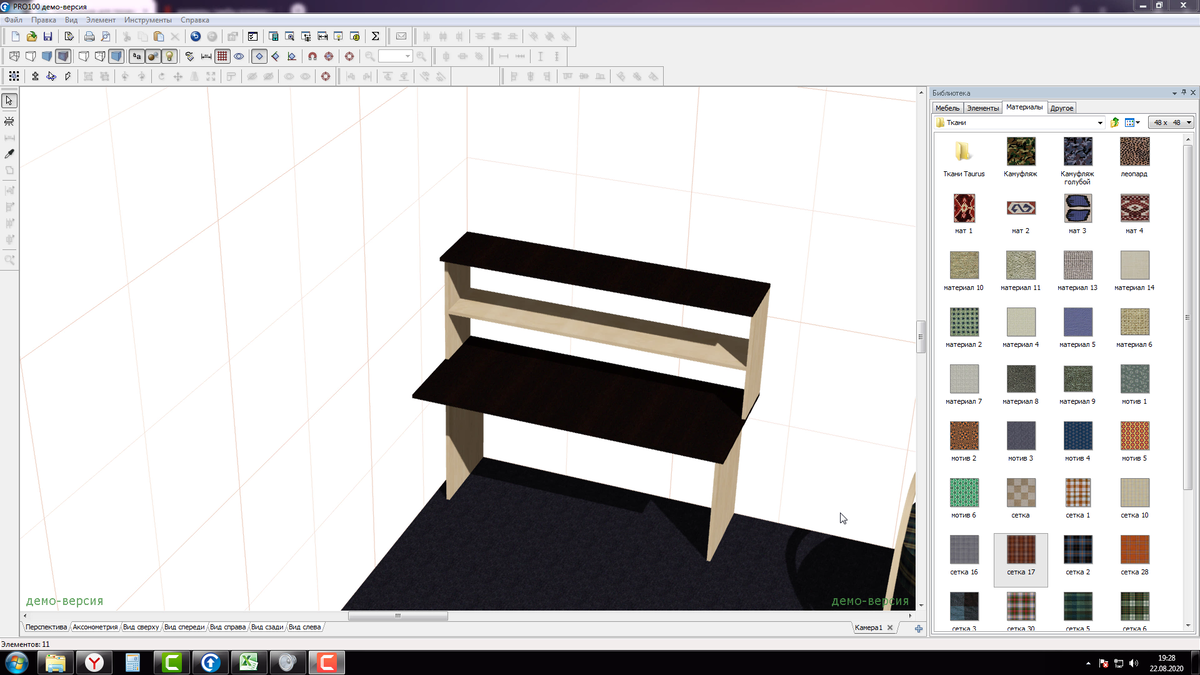Viewport: 1200px width, 675px height.
Task: Open Excel from the taskbar
Action: tap(248, 662)
